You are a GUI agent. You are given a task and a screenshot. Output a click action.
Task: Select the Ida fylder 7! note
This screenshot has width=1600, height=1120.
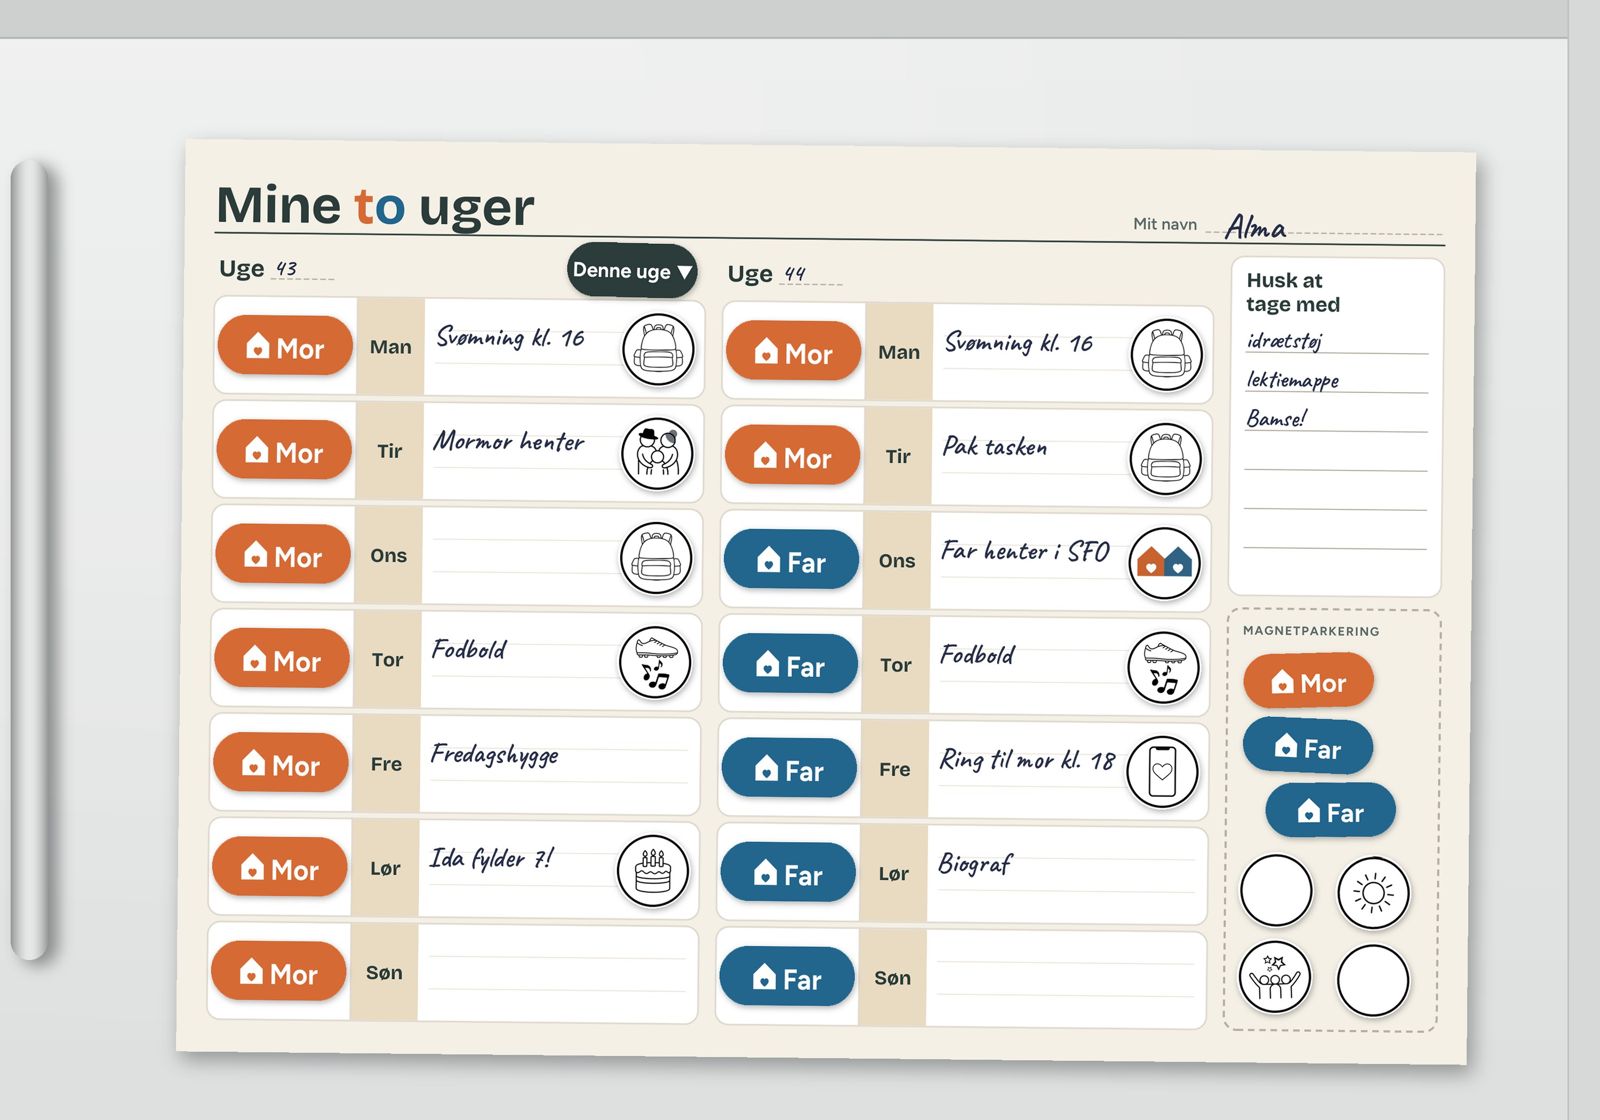491,858
